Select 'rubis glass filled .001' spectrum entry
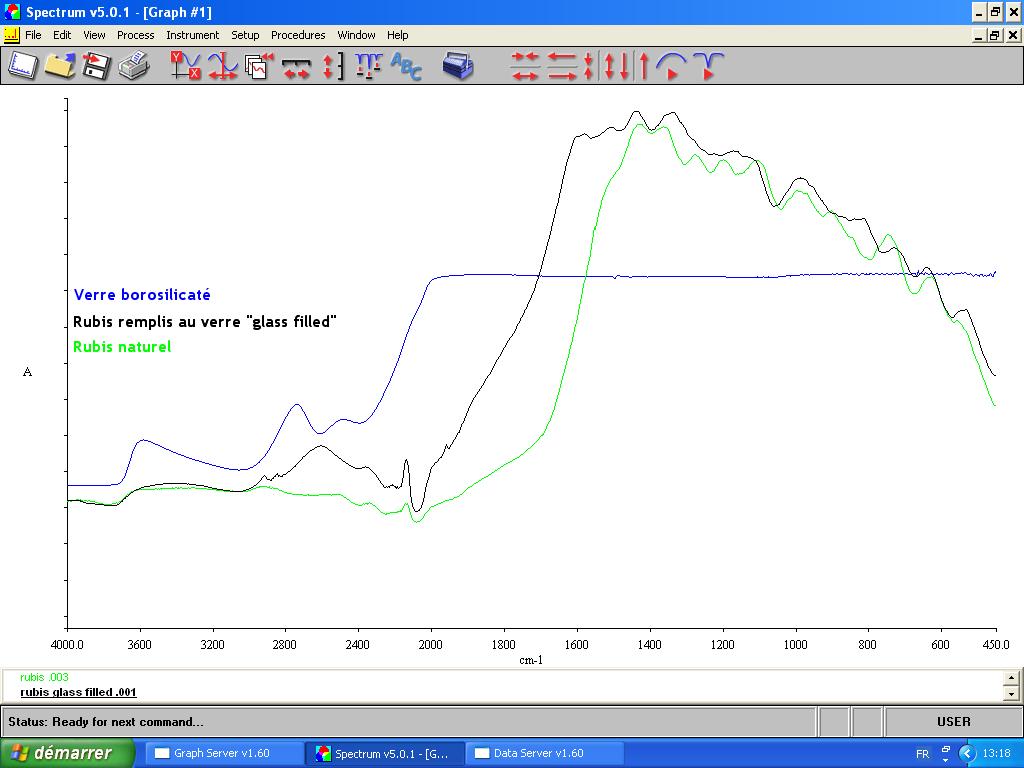Viewport: 1024px width, 768px height. click(x=78, y=692)
